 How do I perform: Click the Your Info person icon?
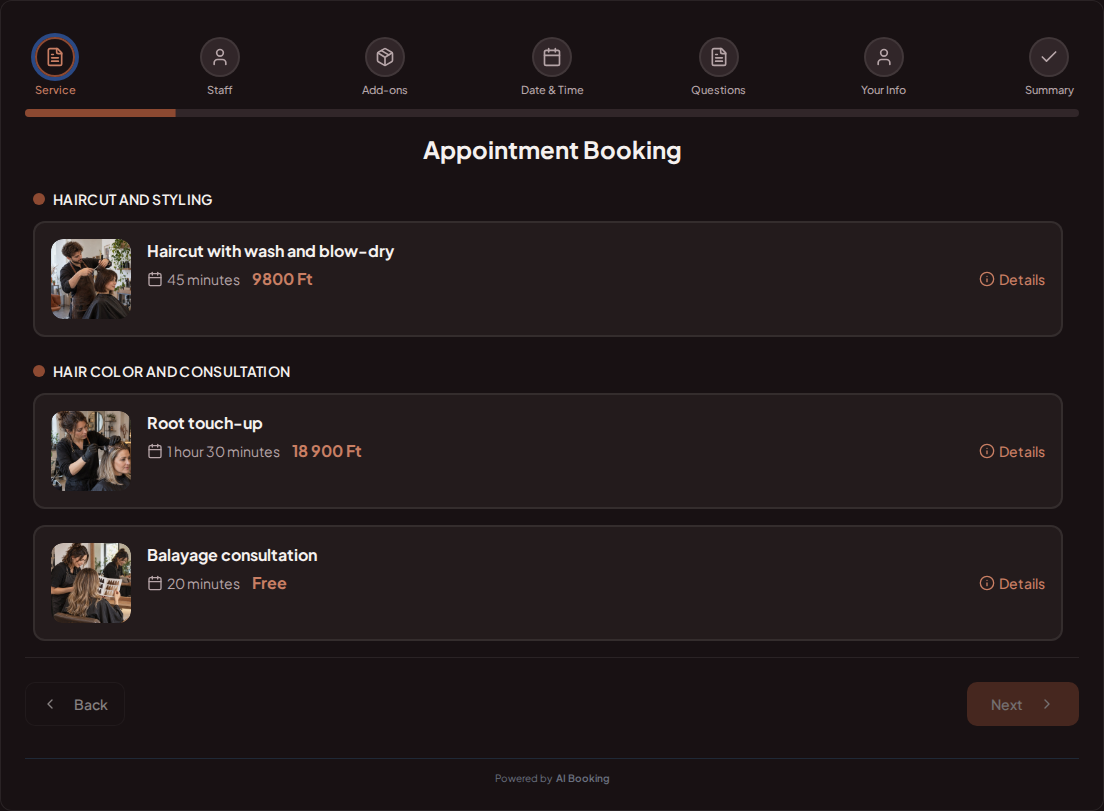(x=884, y=57)
